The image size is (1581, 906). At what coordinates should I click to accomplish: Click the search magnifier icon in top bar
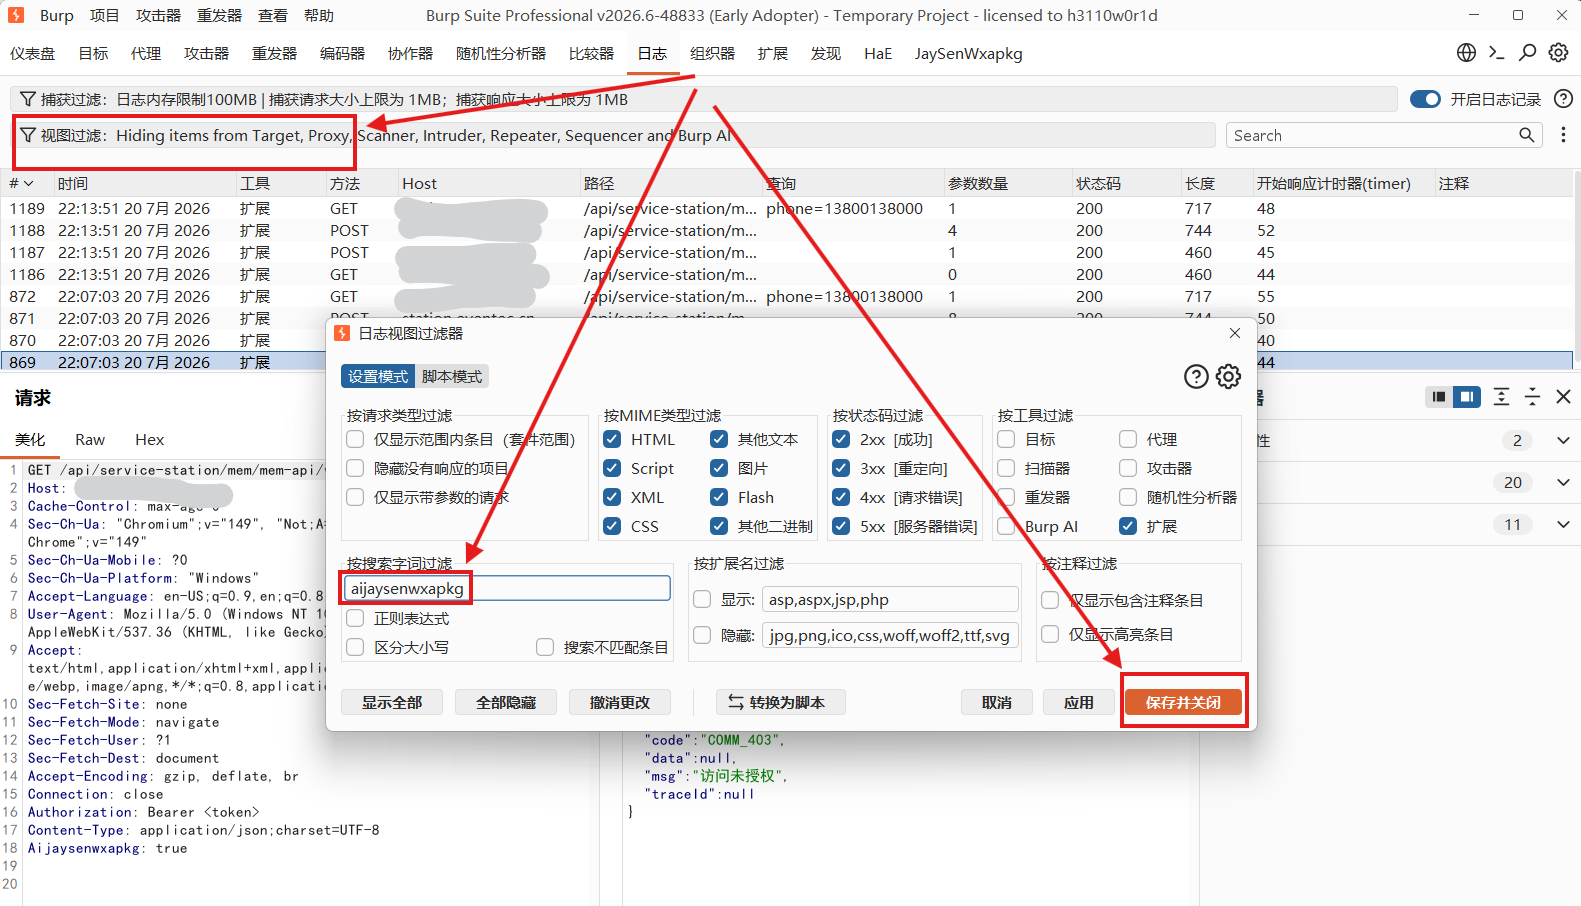pos(1528,53)
